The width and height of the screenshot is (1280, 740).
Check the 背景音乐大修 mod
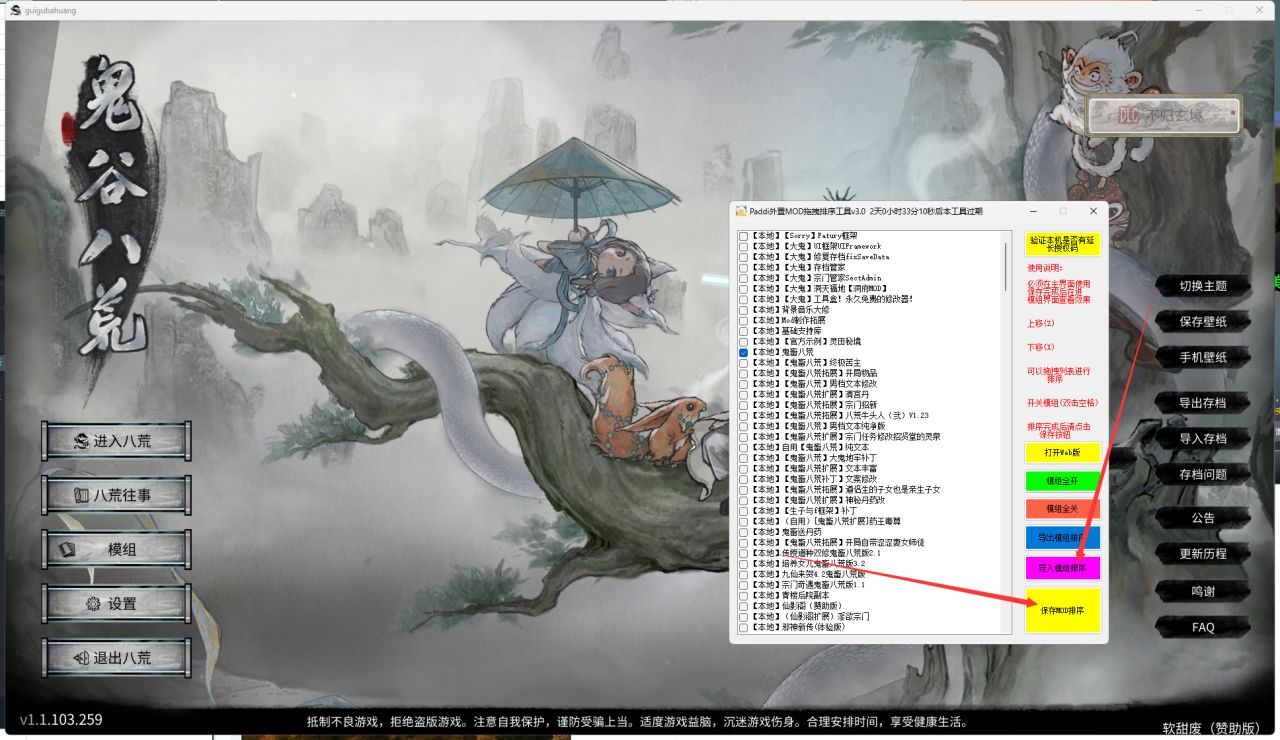(744, 310)
